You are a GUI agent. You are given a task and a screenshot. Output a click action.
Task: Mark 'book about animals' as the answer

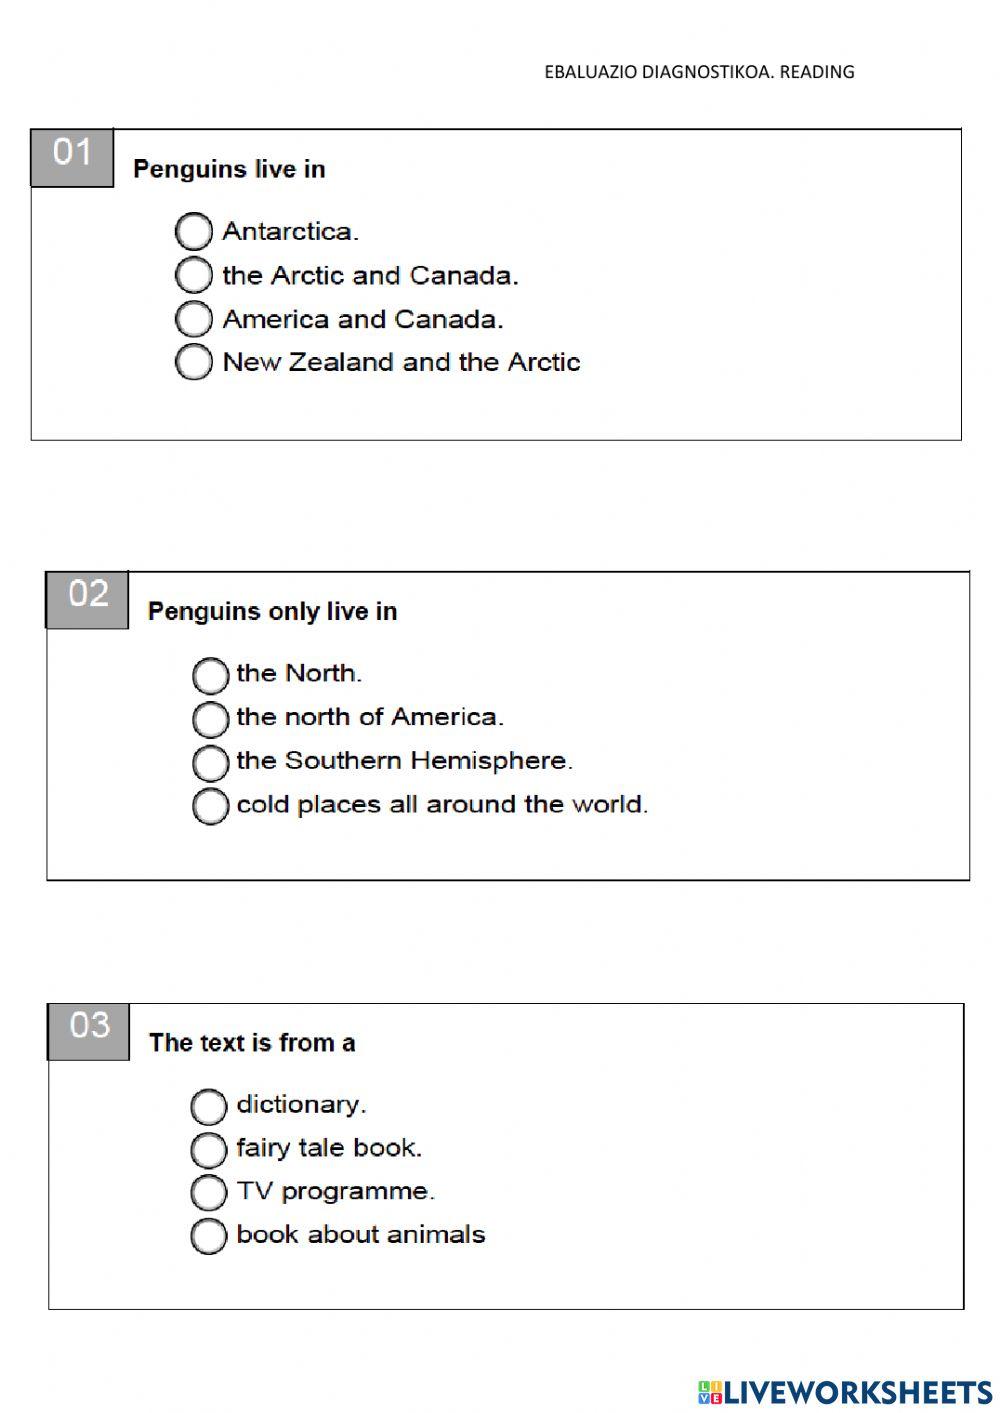pos(209,1236)
